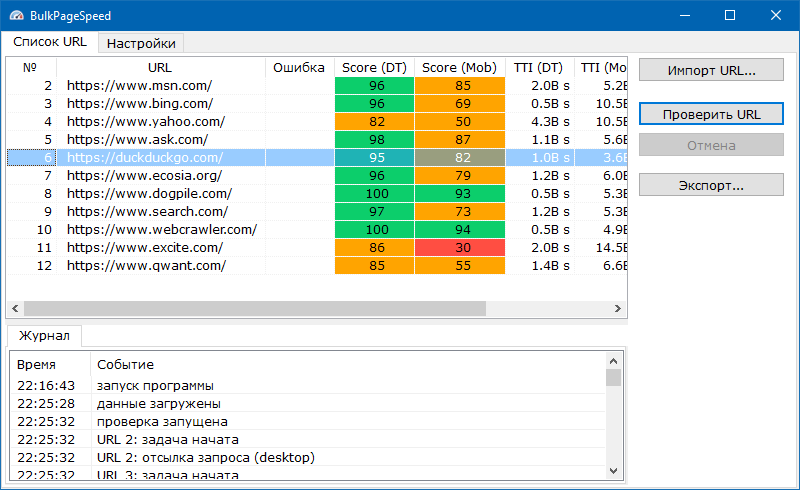The height and width of the screenshot is (490, 800).
Task: Click the log scrollbar up arrow
Action: pos(613,361)
